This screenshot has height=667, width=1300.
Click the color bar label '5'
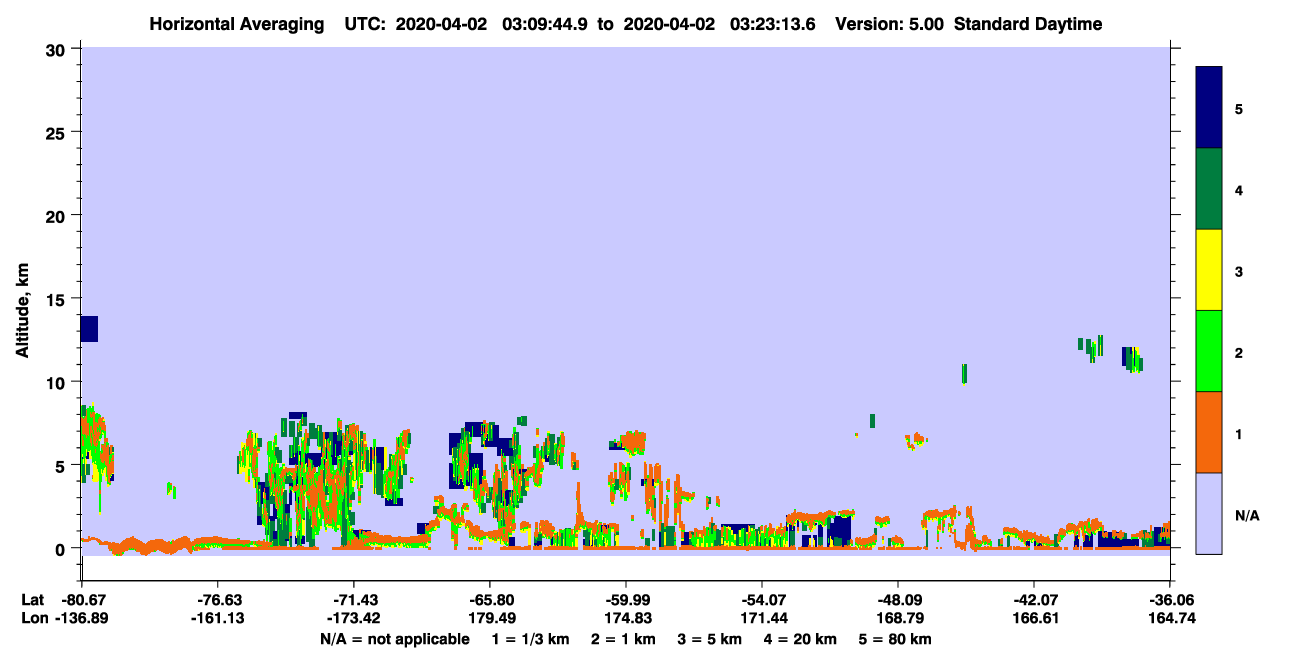click(x=1239, y=108)
